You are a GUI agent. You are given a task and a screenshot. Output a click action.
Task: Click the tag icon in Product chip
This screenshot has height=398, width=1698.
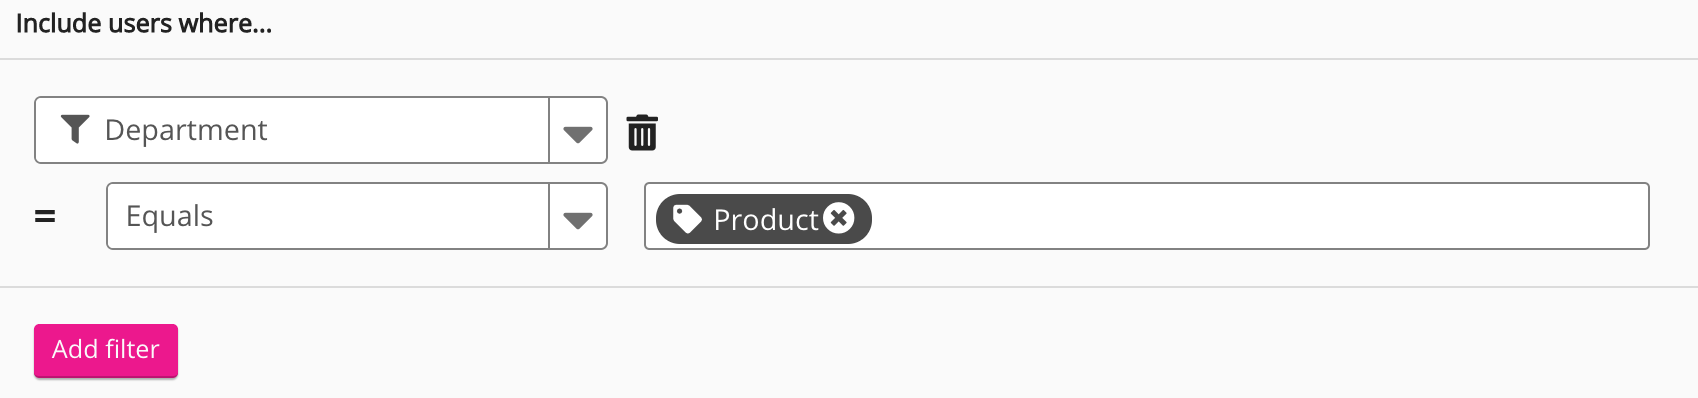click(x=686, y=219)
